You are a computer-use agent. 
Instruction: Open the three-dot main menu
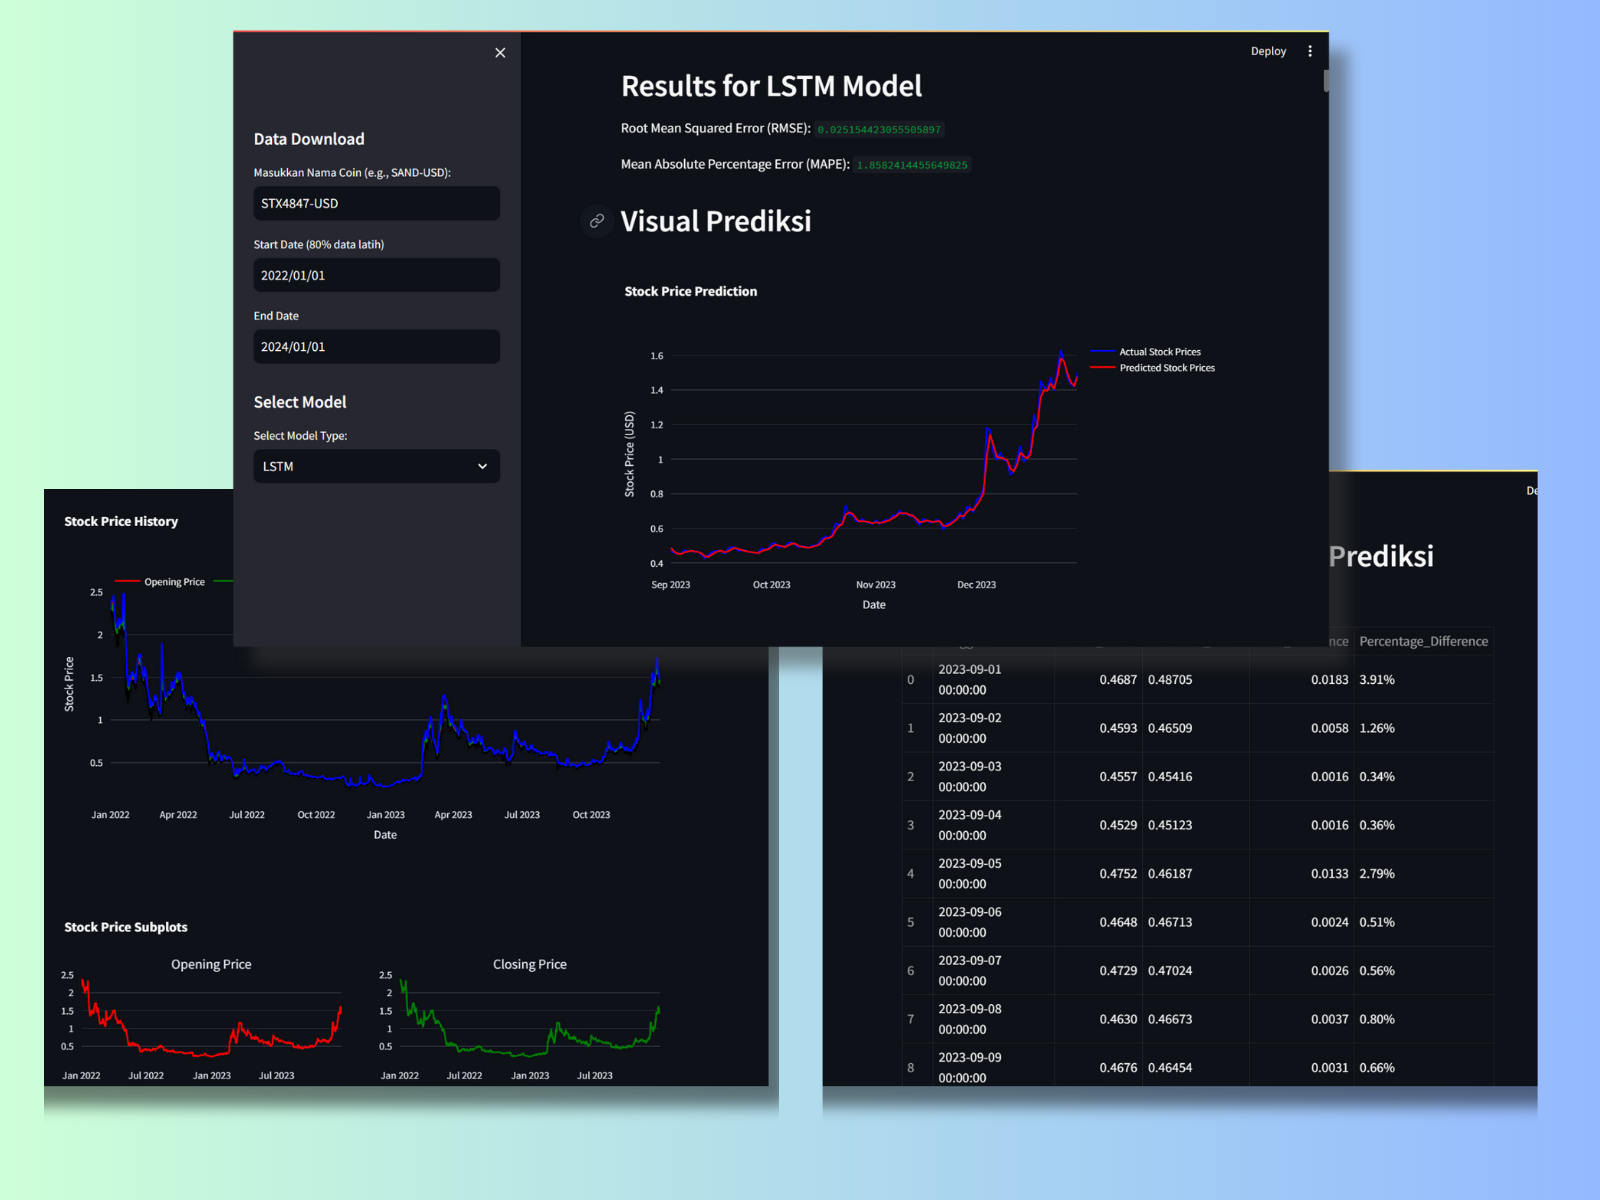(x=1310, y=51)
